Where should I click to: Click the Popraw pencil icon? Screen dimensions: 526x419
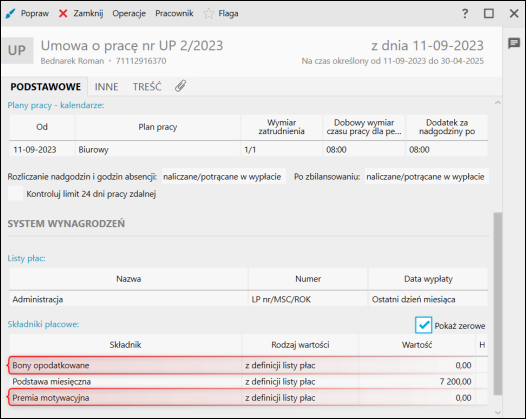[11, 13]
